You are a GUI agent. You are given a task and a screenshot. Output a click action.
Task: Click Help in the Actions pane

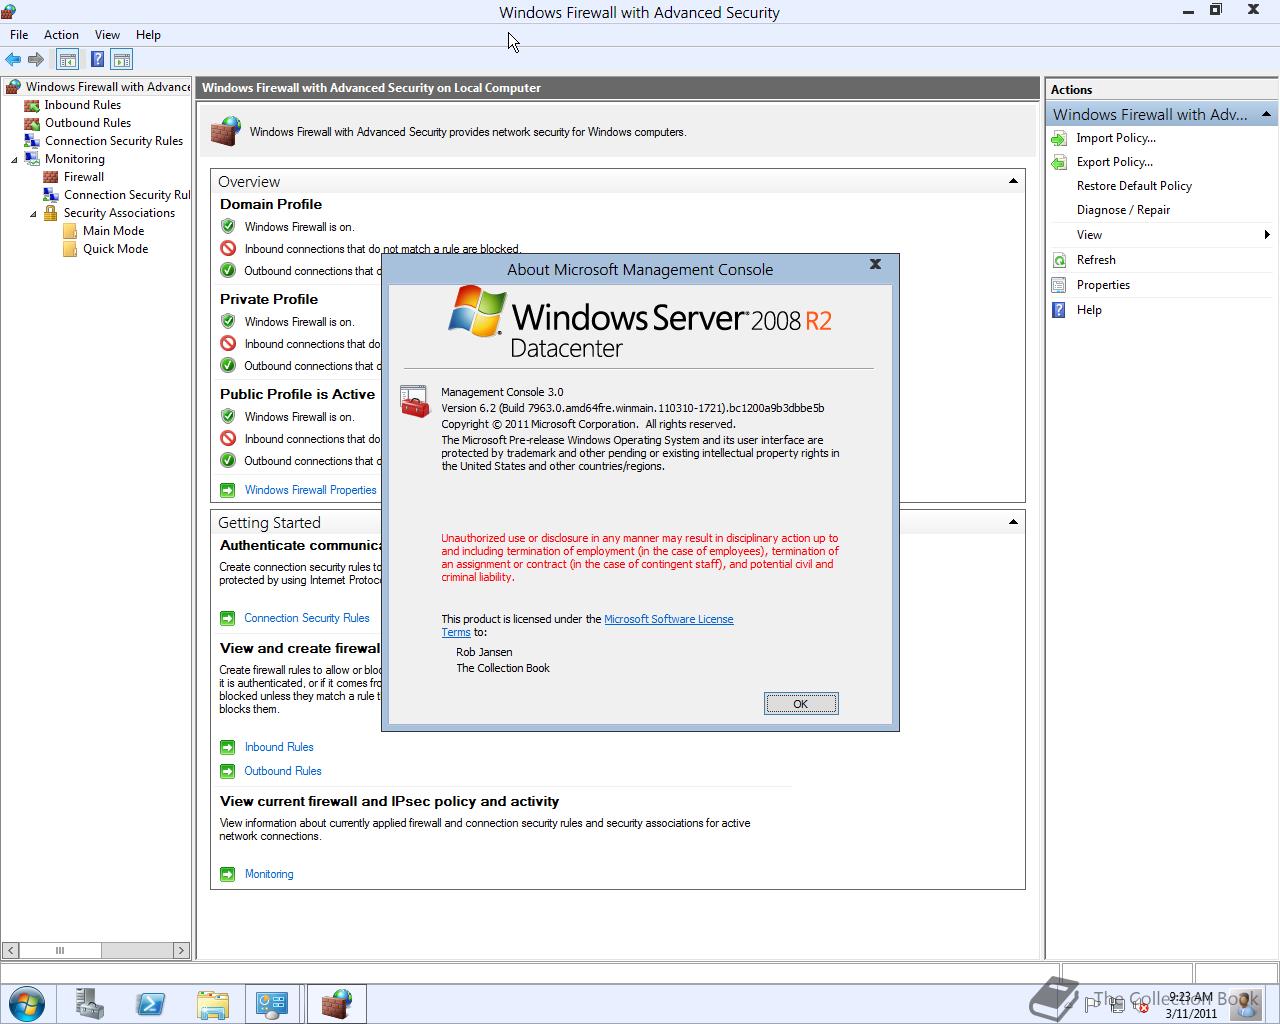click(1089, 310)
